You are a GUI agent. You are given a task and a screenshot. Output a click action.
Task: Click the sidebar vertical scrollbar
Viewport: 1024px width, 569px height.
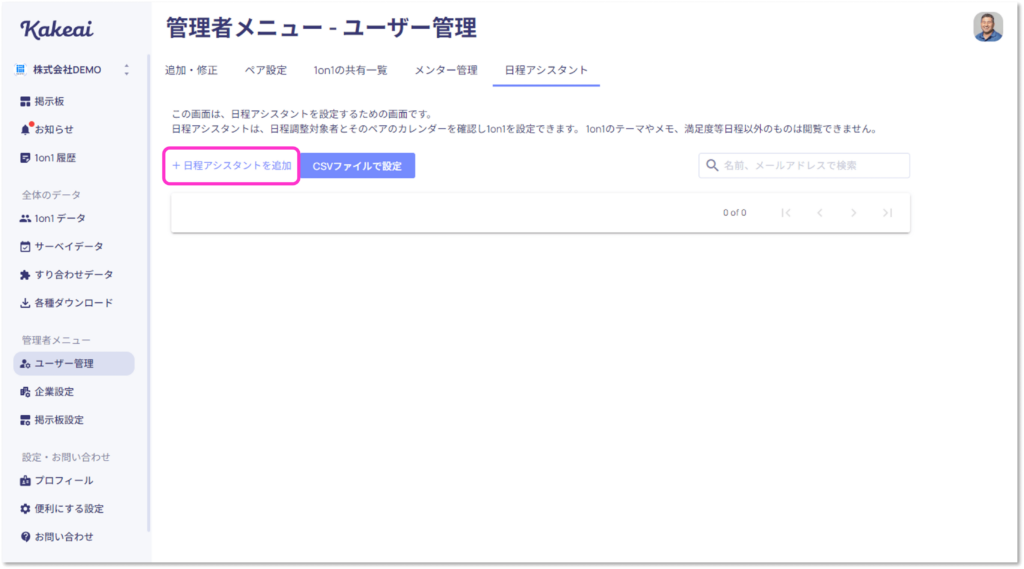(149, 293)
